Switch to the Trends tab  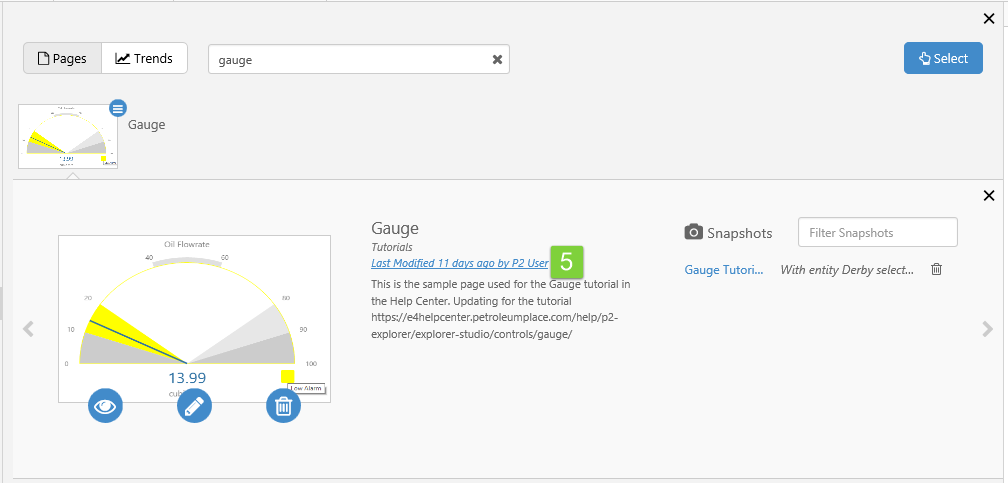tap(144, 59)
